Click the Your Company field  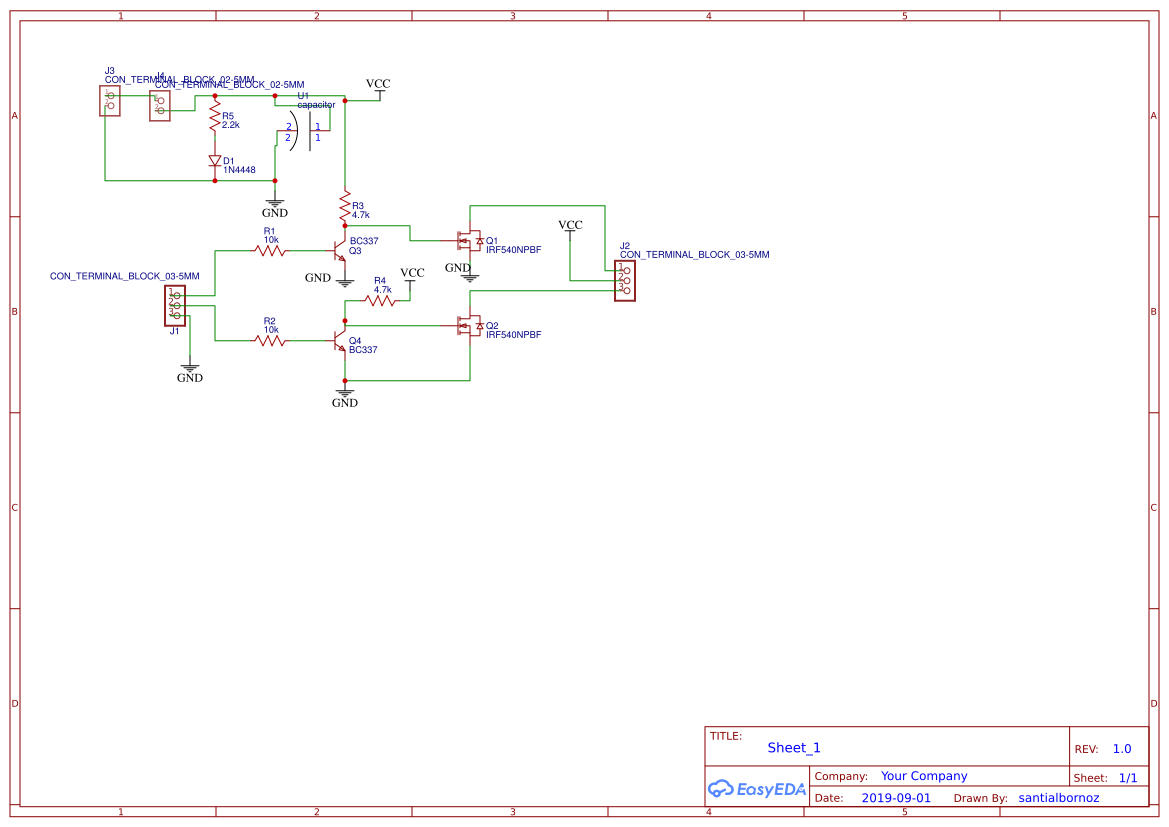pyautogui.click(x=924, y=776)
